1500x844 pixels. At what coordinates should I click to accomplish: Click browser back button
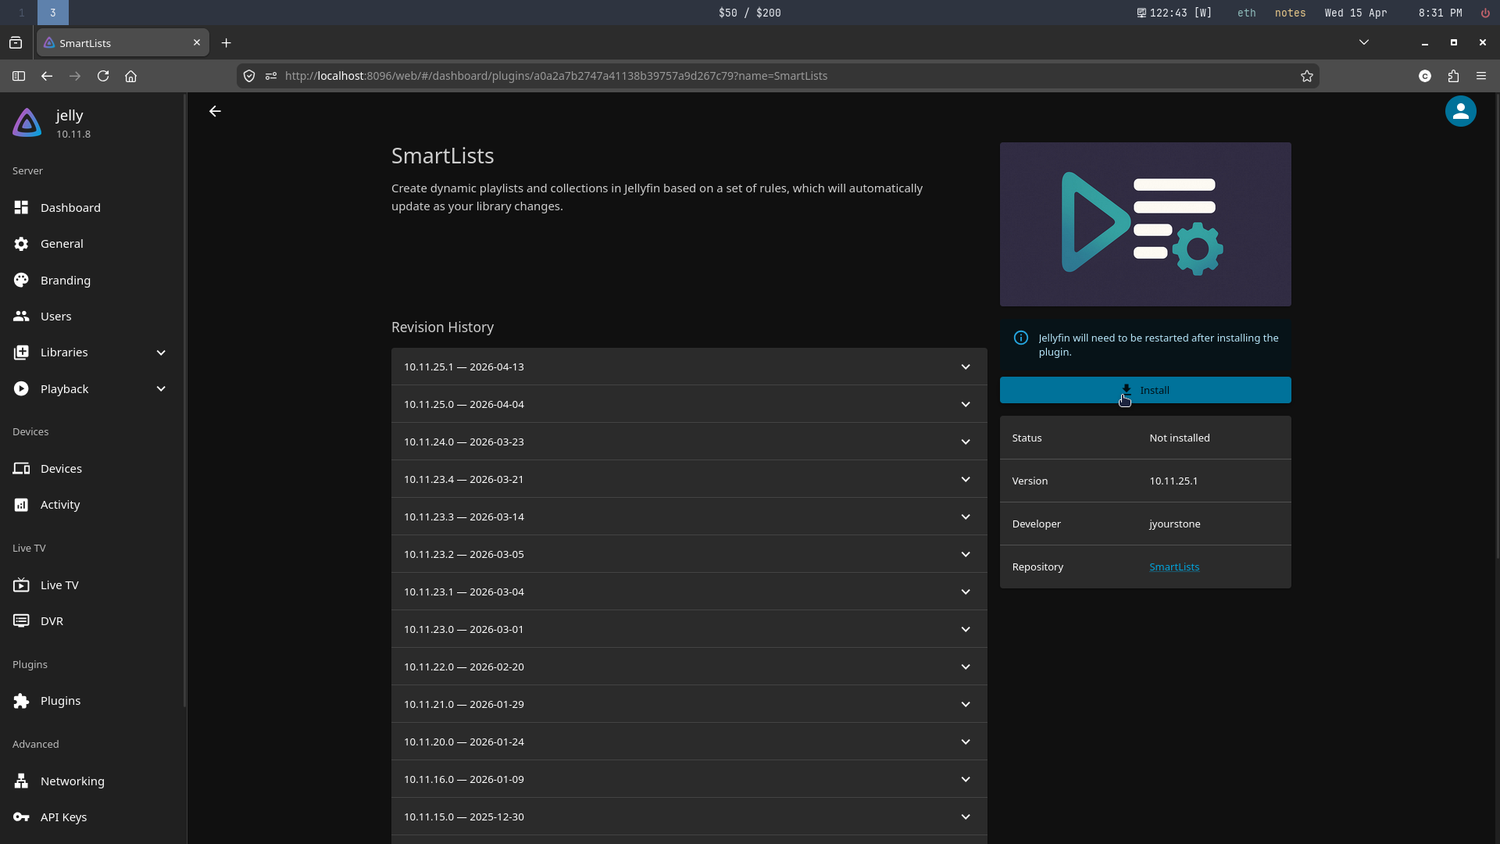click(x=47, y=76)
